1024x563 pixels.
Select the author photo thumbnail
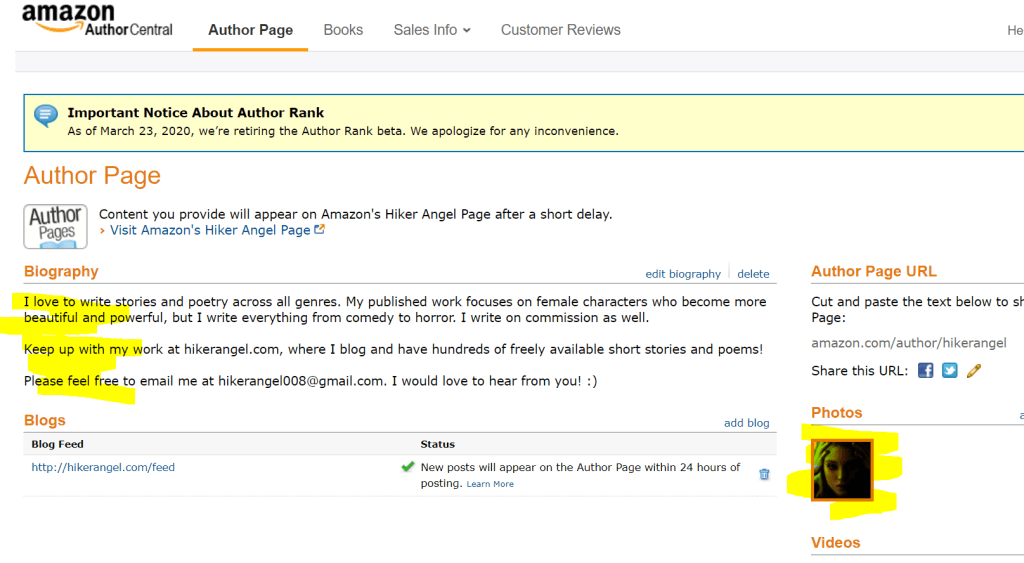(842, 469)
